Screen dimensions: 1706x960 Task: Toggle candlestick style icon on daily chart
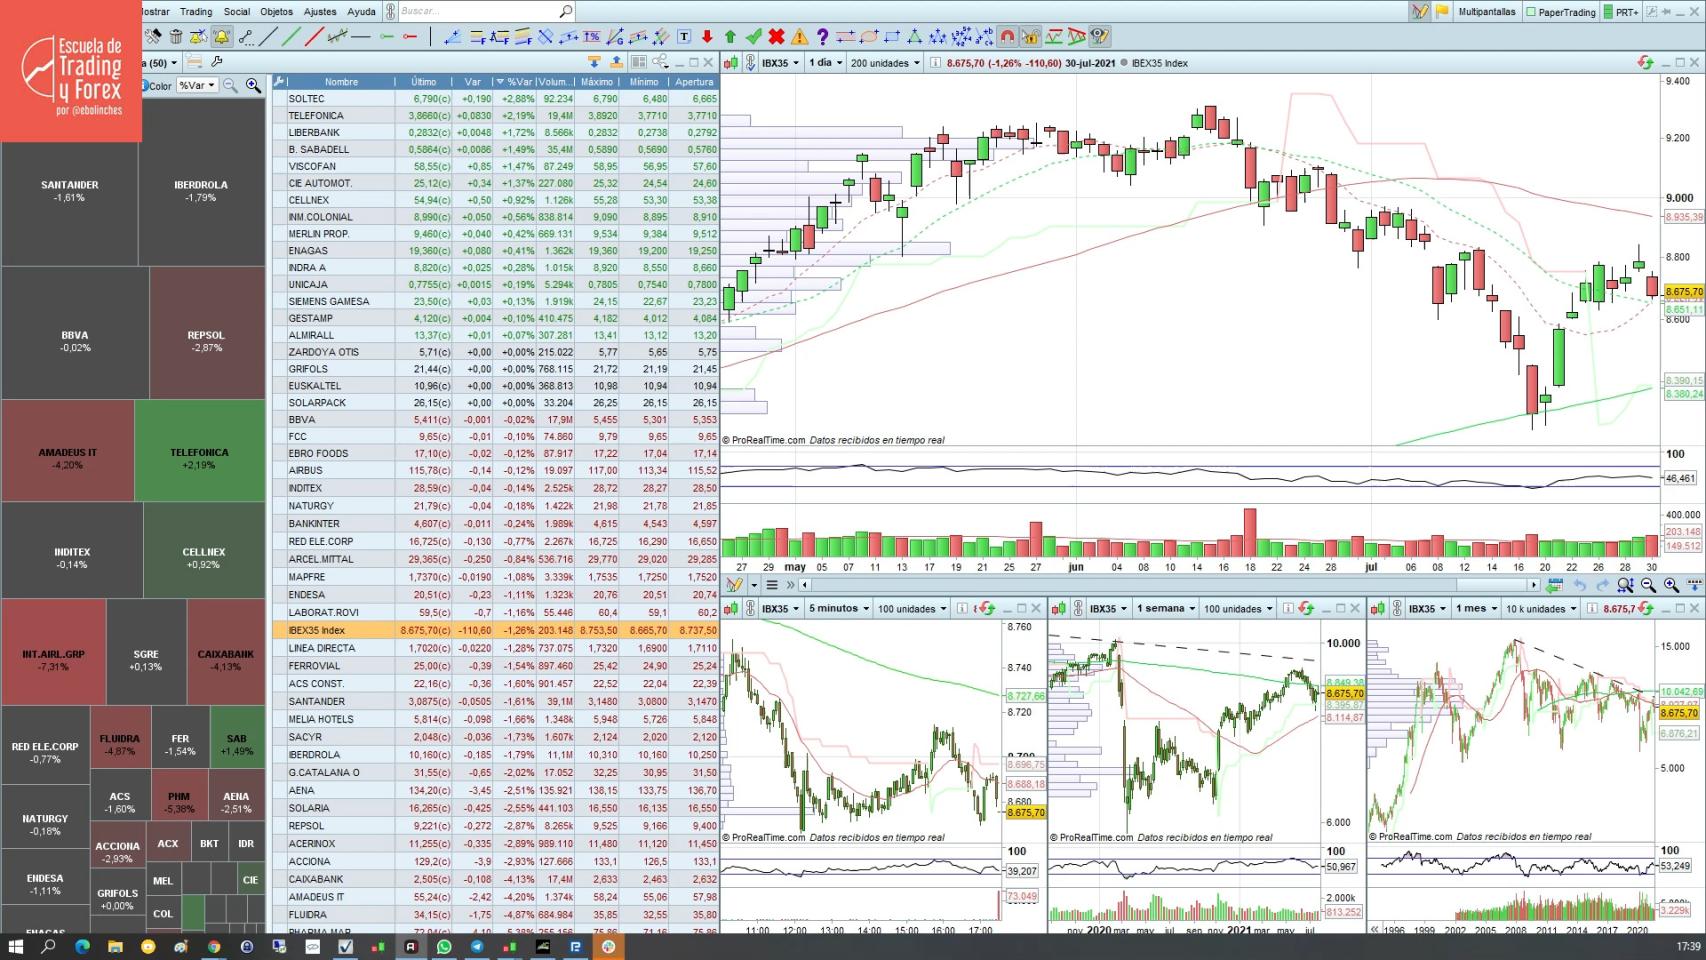(x=731, y=63)
